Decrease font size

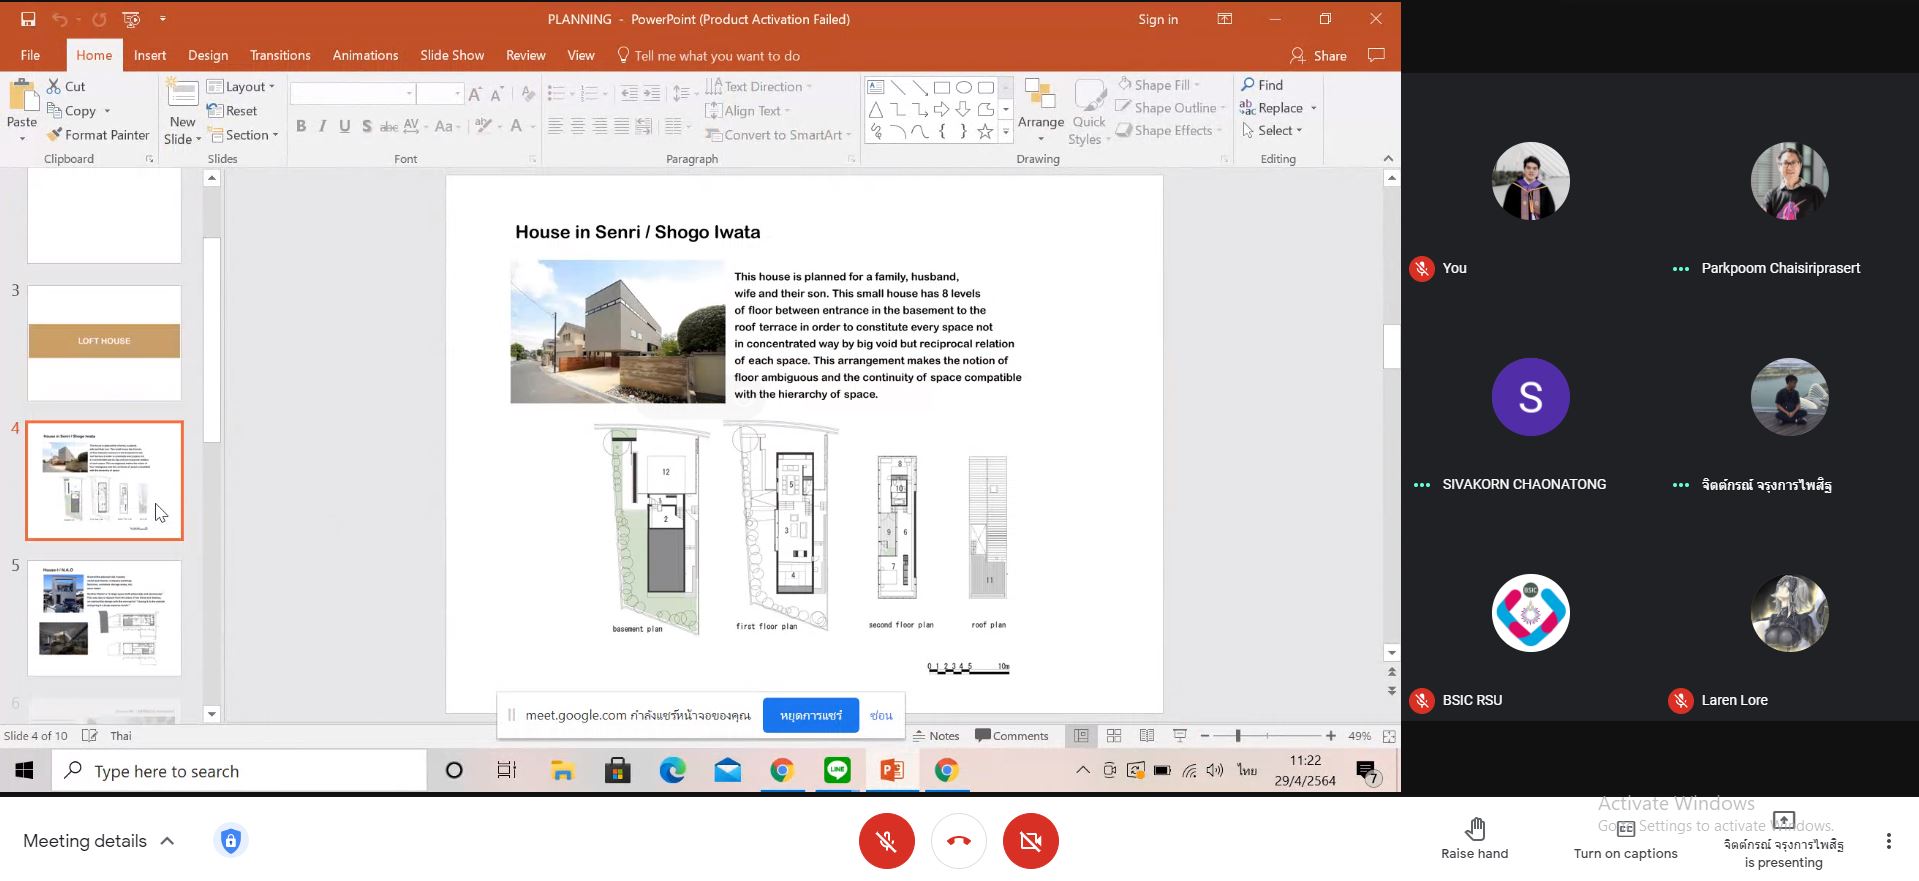tap(497, 94)
